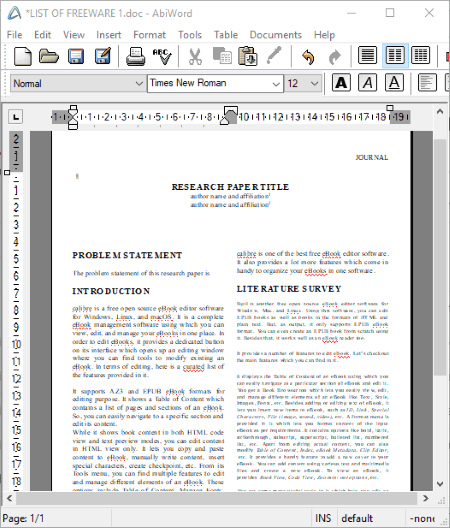The width and height of the screenshot is (450, 528).
Task: Open the Documents menu
Action: (276, 35)
